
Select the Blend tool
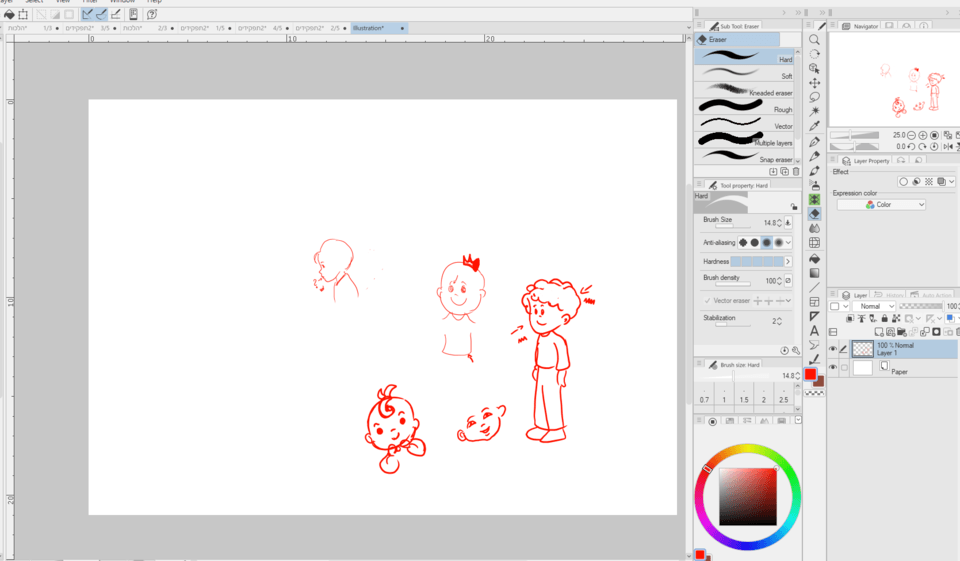(814, 228)
